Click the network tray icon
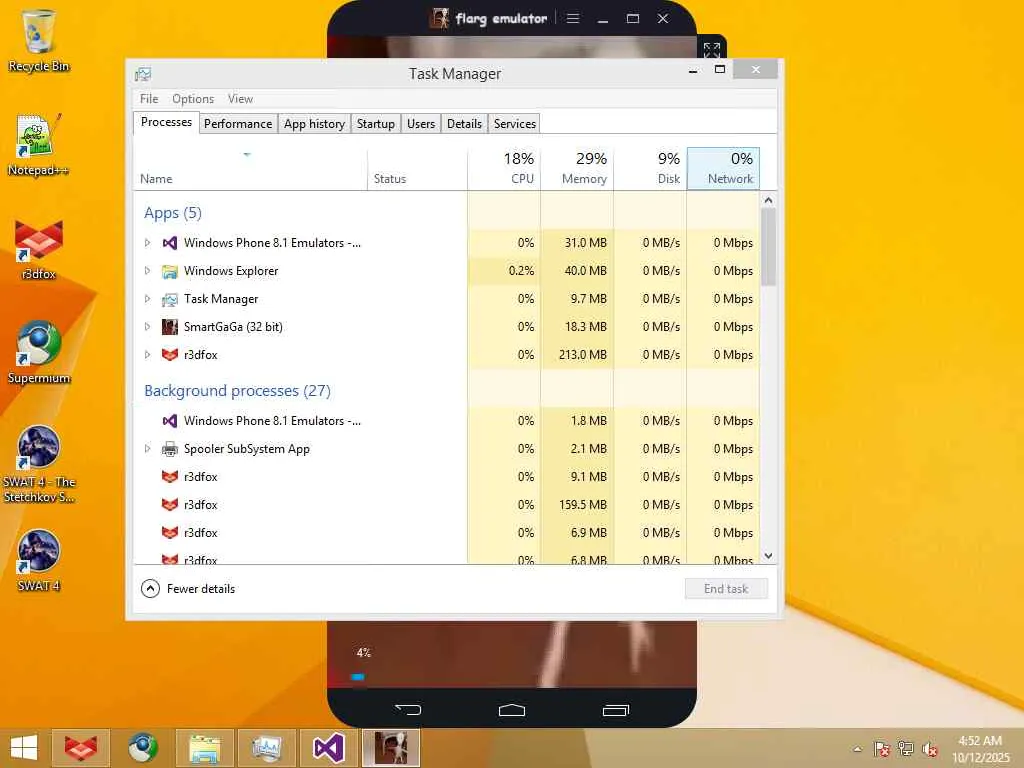 [x=905, y=748]
